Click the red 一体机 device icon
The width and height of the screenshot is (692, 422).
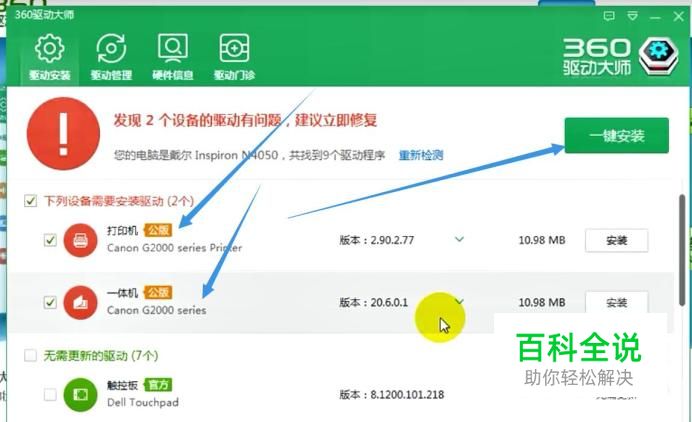(80, 302)
